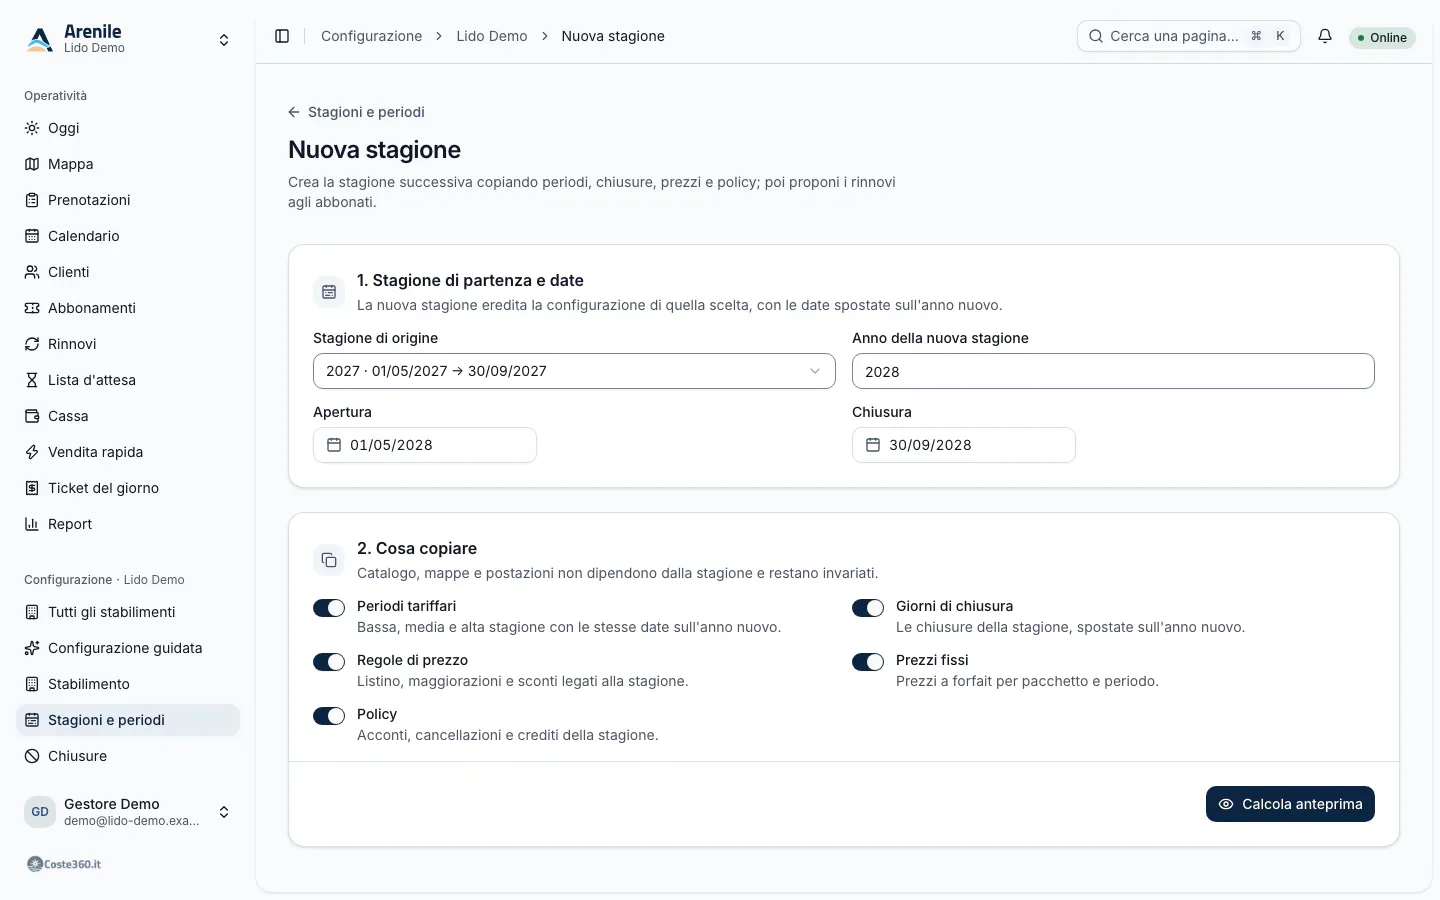Click the Configurazione guidata sparkle icon
Image resolution: width=1440 pixels, height=900 pixels.
(32, 648)
